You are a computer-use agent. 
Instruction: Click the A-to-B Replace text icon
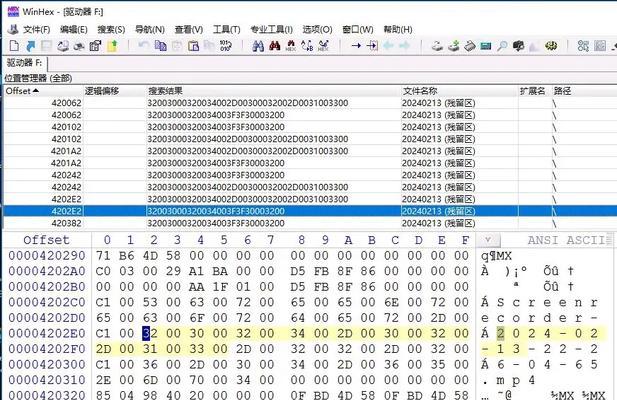(x=307, y=46)
